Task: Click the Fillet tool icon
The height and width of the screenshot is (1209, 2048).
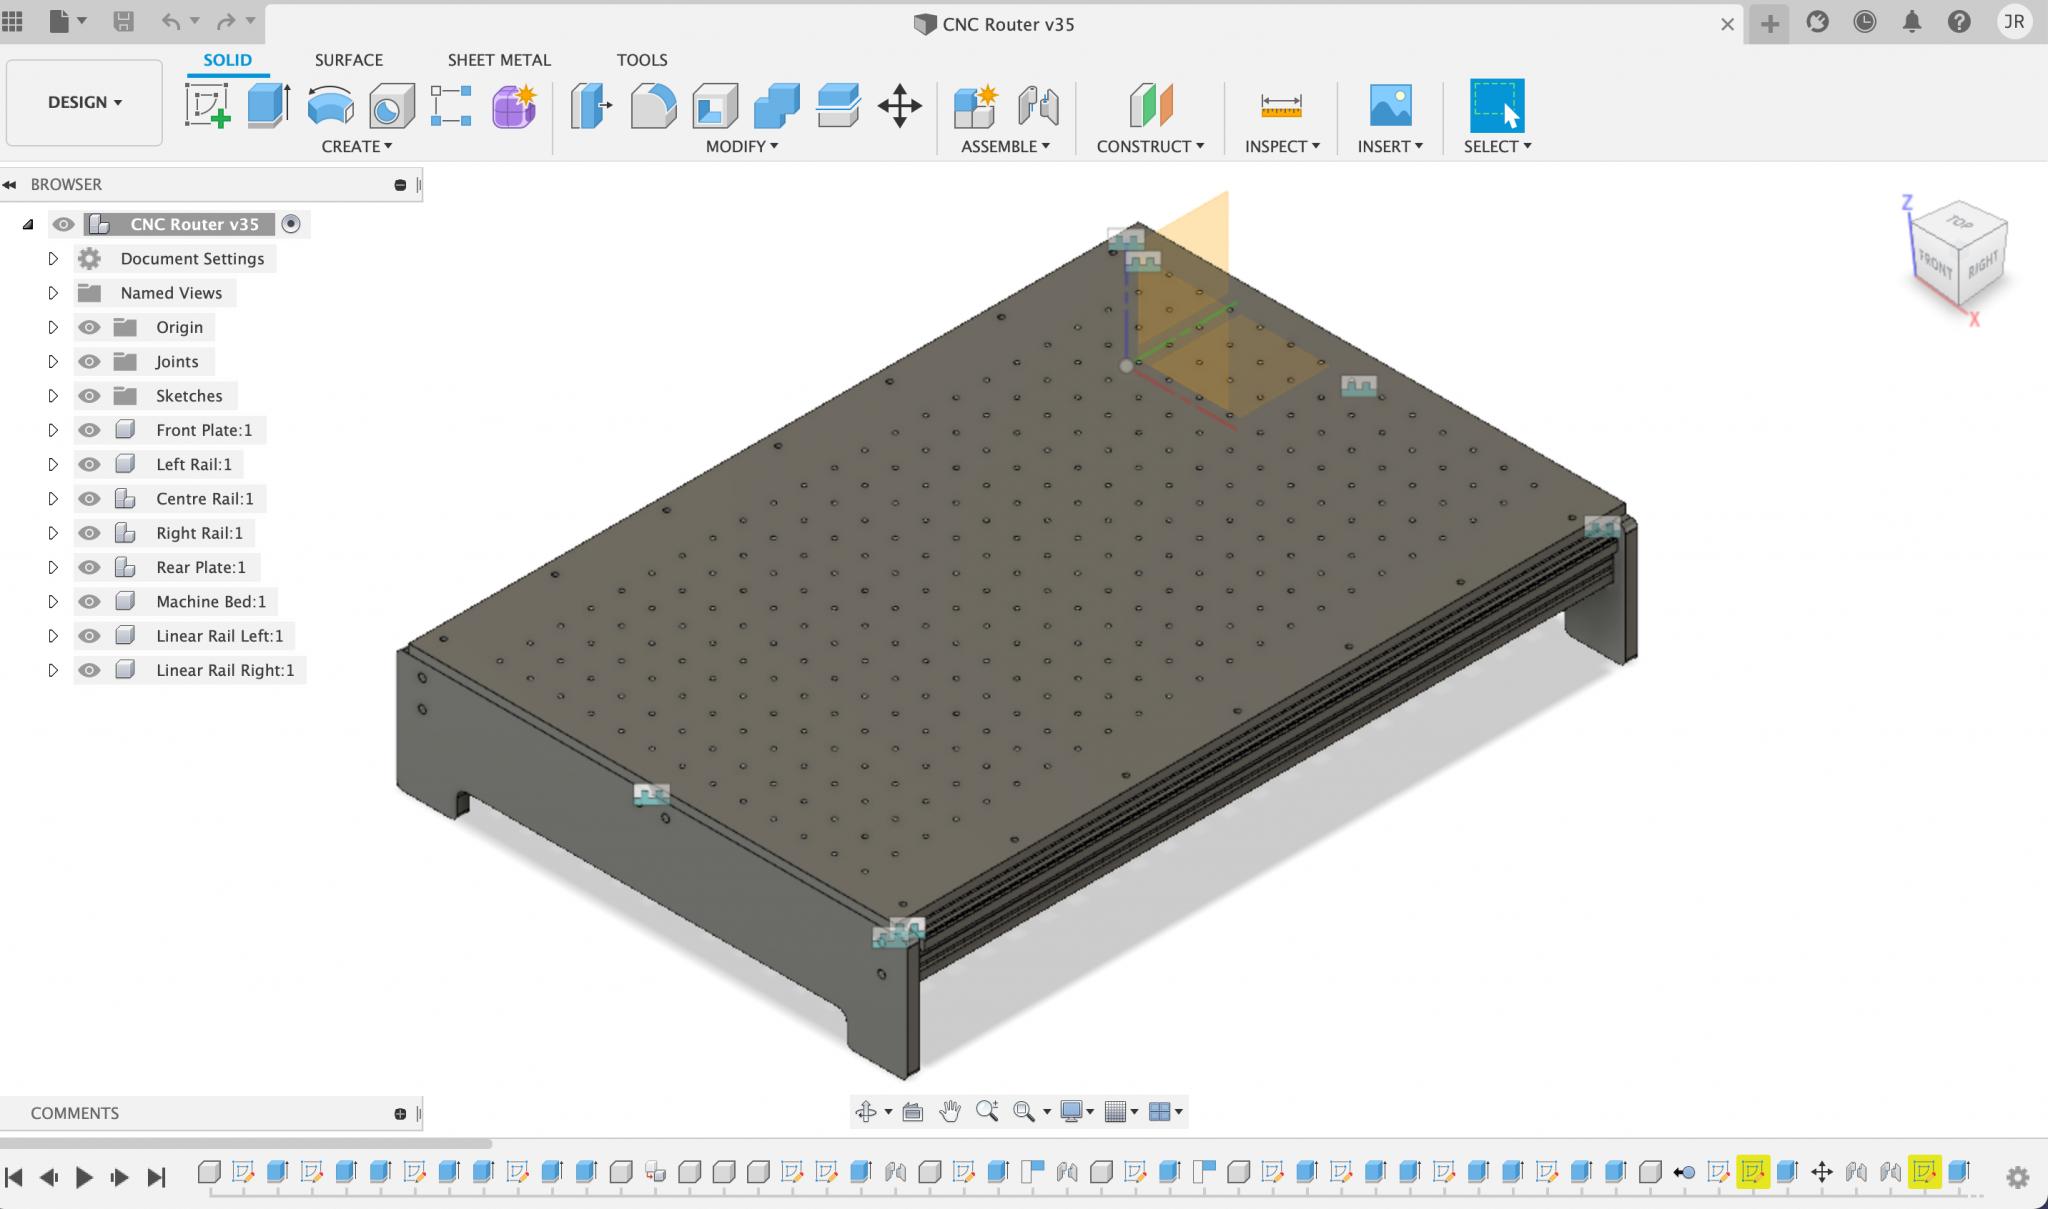Action: coord(653,105)
